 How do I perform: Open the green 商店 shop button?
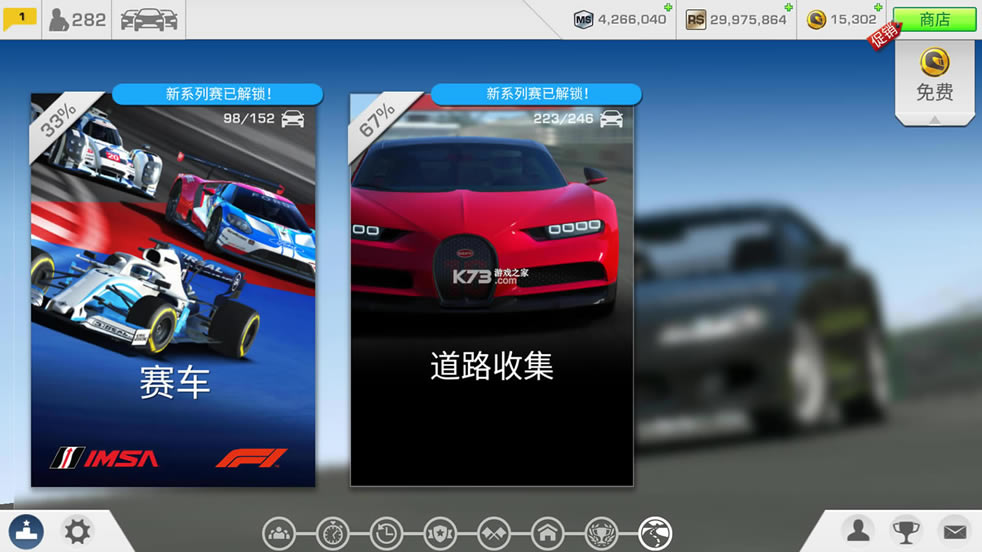[x=934, y=20]
